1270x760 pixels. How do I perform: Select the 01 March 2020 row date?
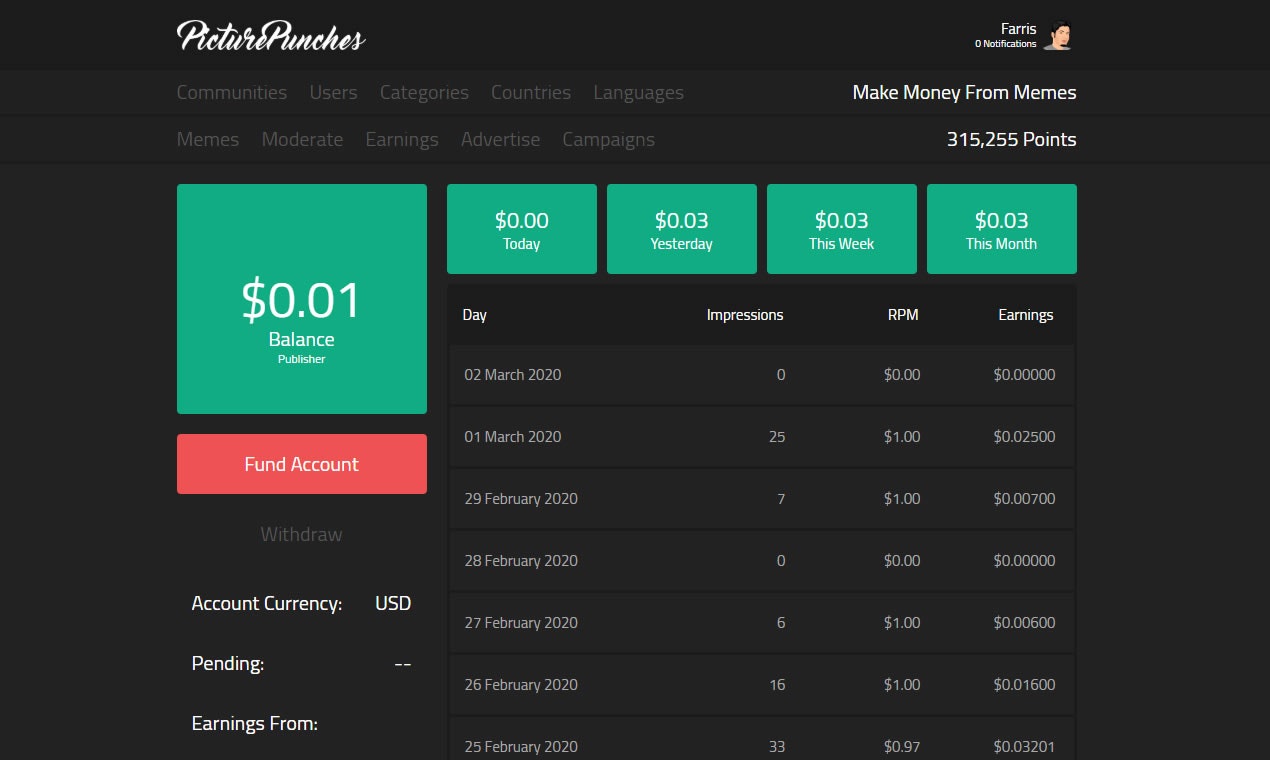513,437
